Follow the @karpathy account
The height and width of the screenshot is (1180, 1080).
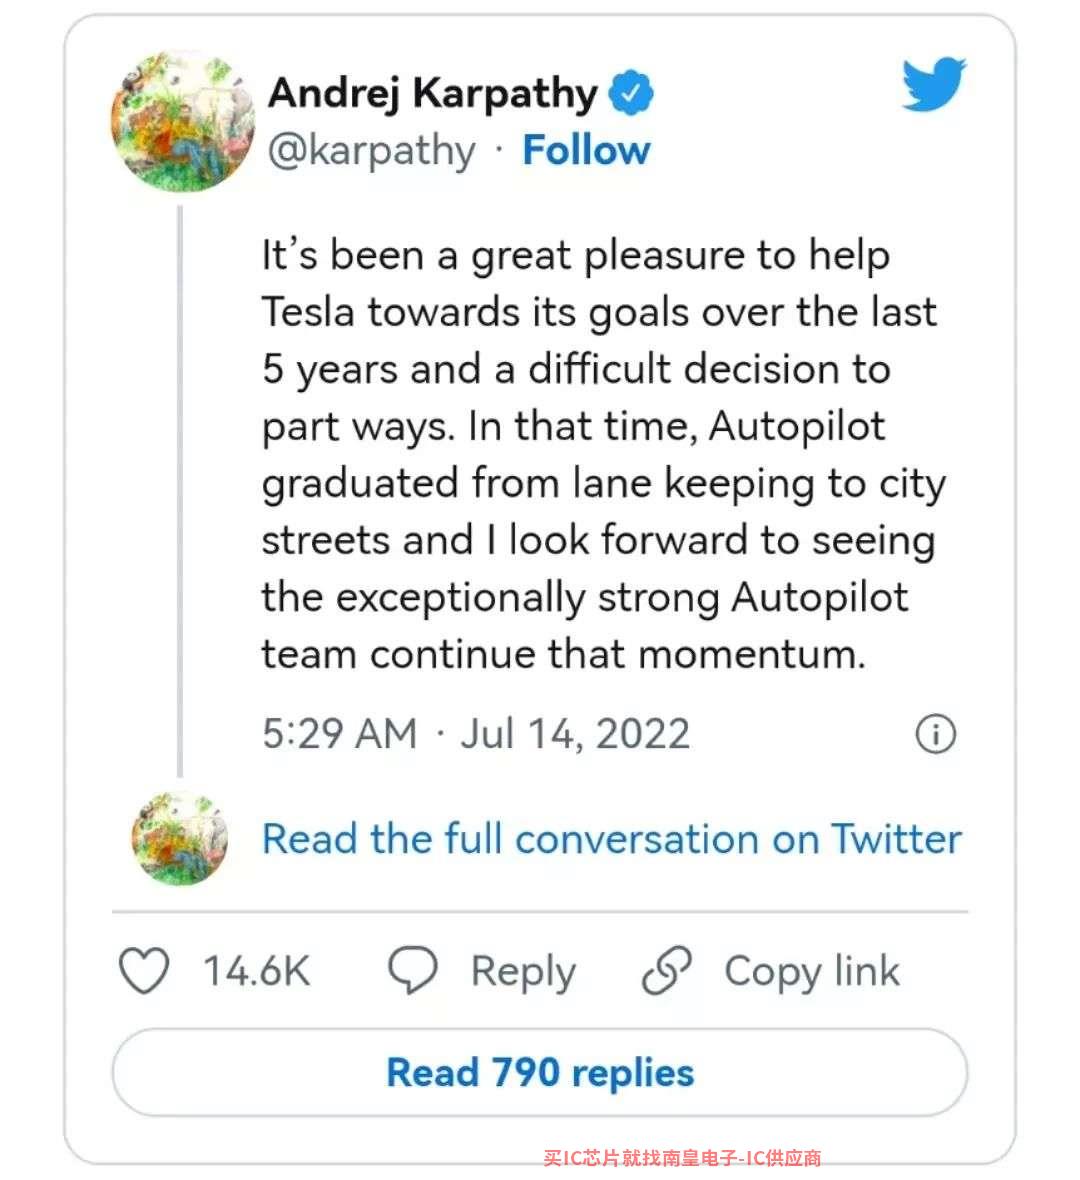(586, 150)
